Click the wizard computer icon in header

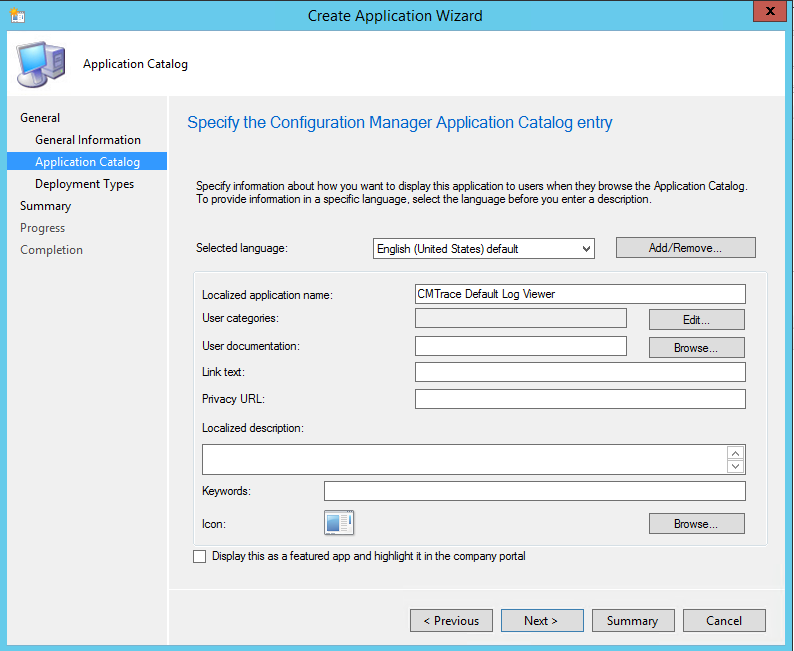pyautogui.click(x=41, y=64)
